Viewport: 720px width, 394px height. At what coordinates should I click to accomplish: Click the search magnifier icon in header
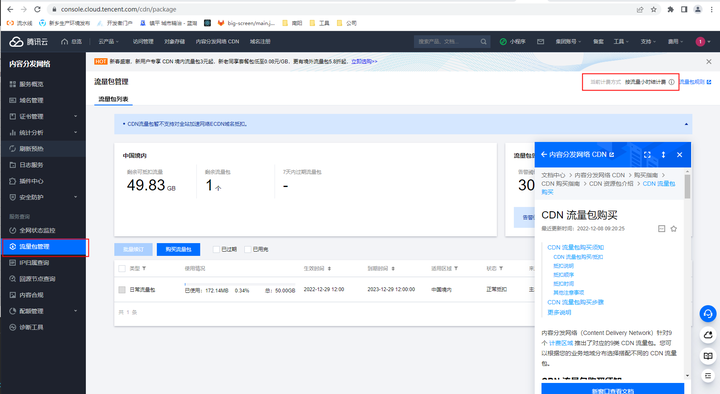[x=484, y=42]
